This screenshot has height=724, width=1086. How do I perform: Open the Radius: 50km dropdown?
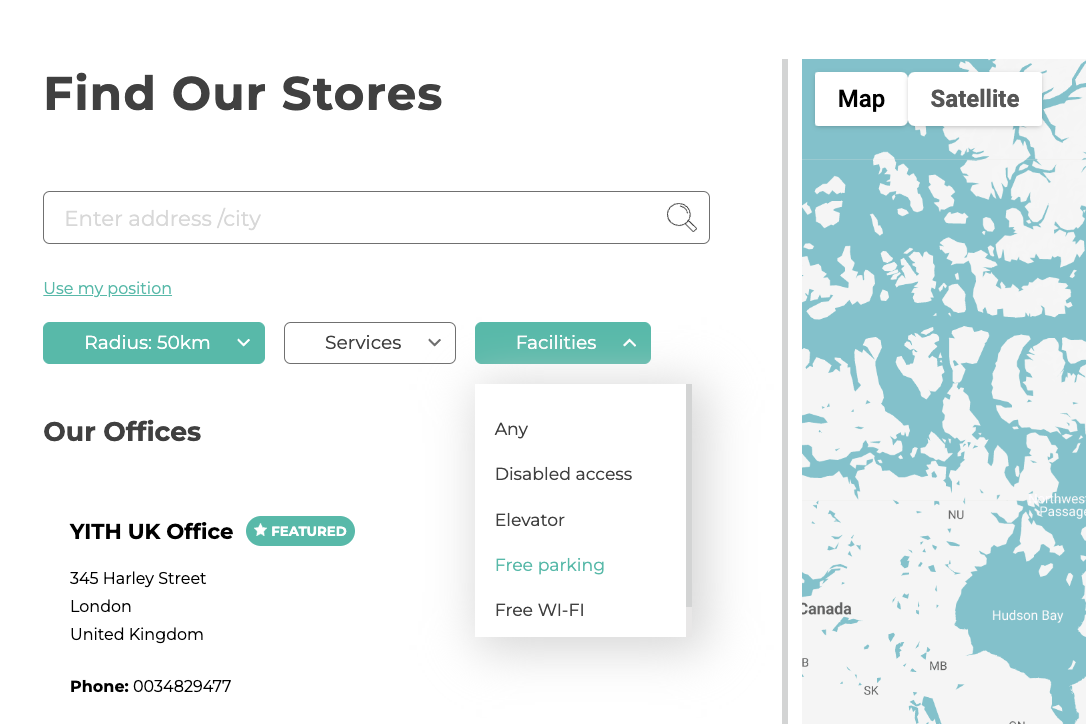[x=154, y=343]
